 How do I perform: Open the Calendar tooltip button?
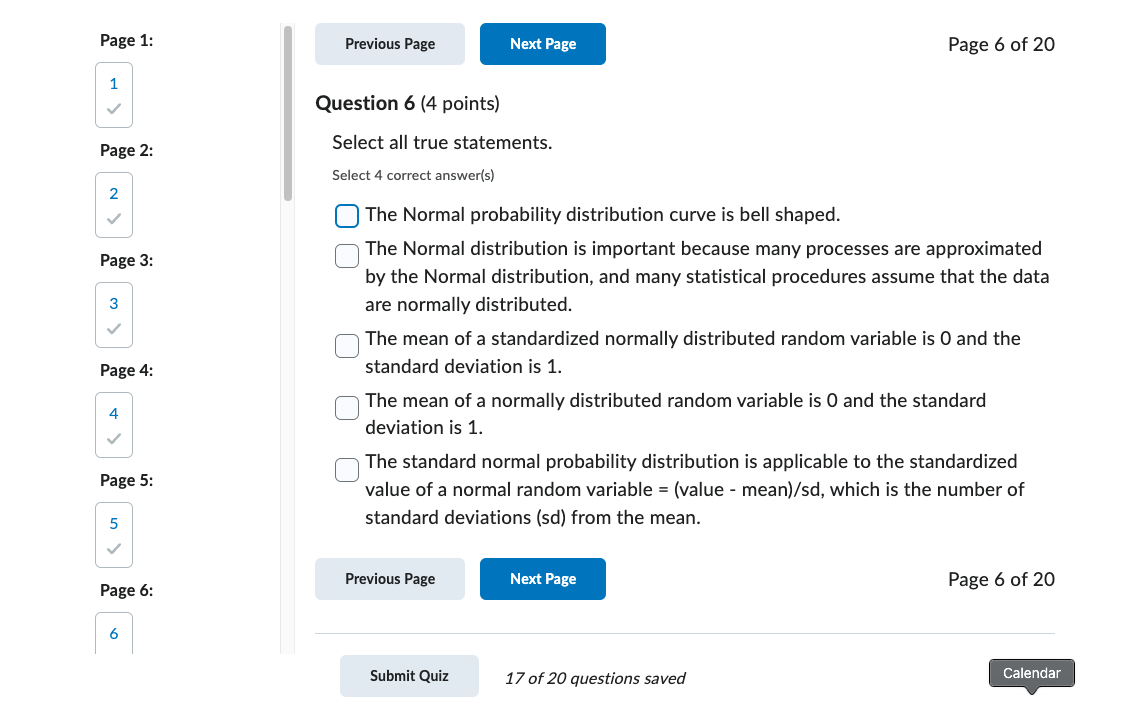1031,673
